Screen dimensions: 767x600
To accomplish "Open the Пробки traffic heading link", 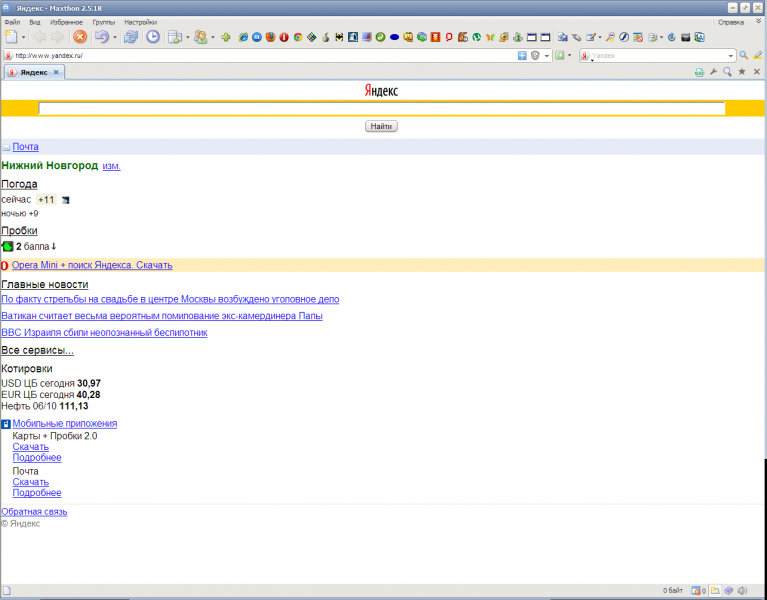I will pyautogui.click(x=19, y=230).
